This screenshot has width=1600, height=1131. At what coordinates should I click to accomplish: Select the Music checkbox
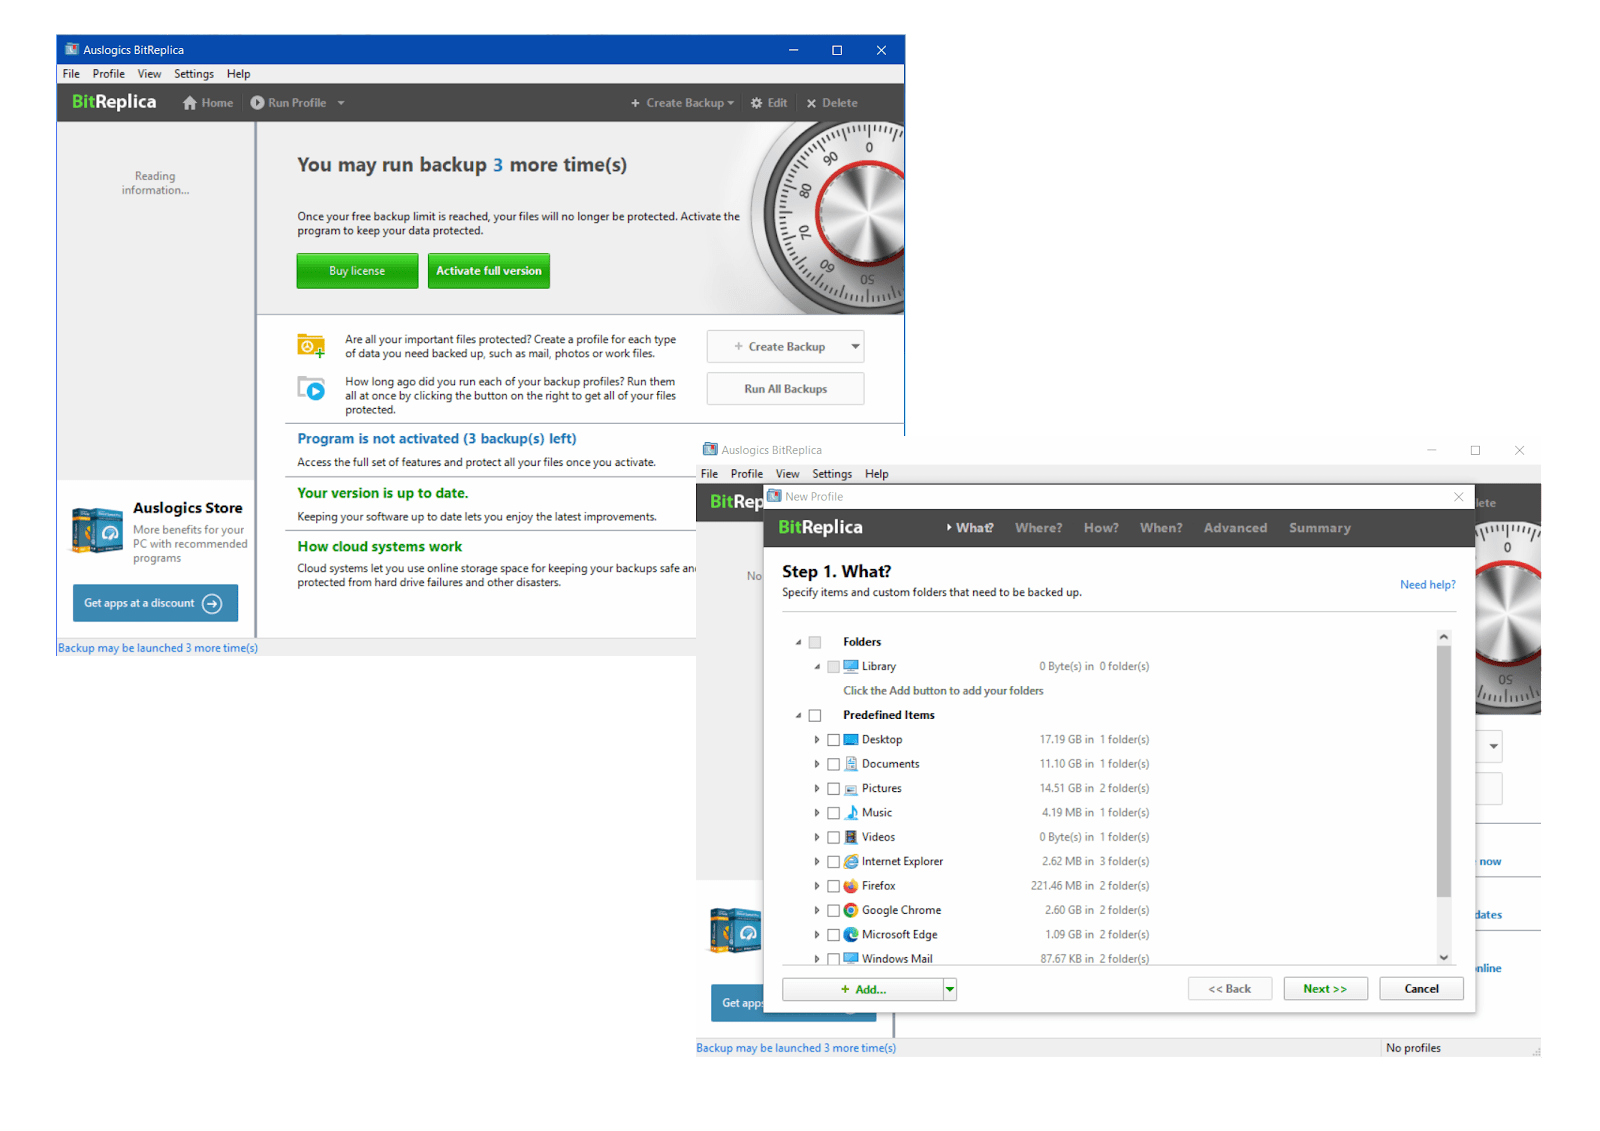pyautogui.click(x=833, y=813)
